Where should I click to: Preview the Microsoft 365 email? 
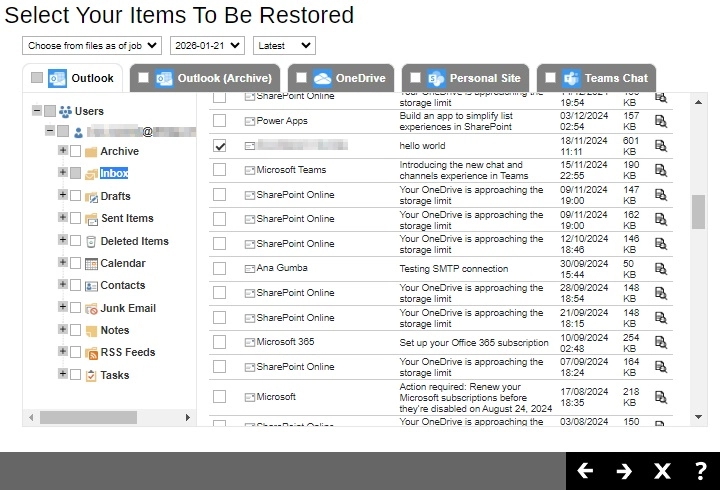point(661,342)
